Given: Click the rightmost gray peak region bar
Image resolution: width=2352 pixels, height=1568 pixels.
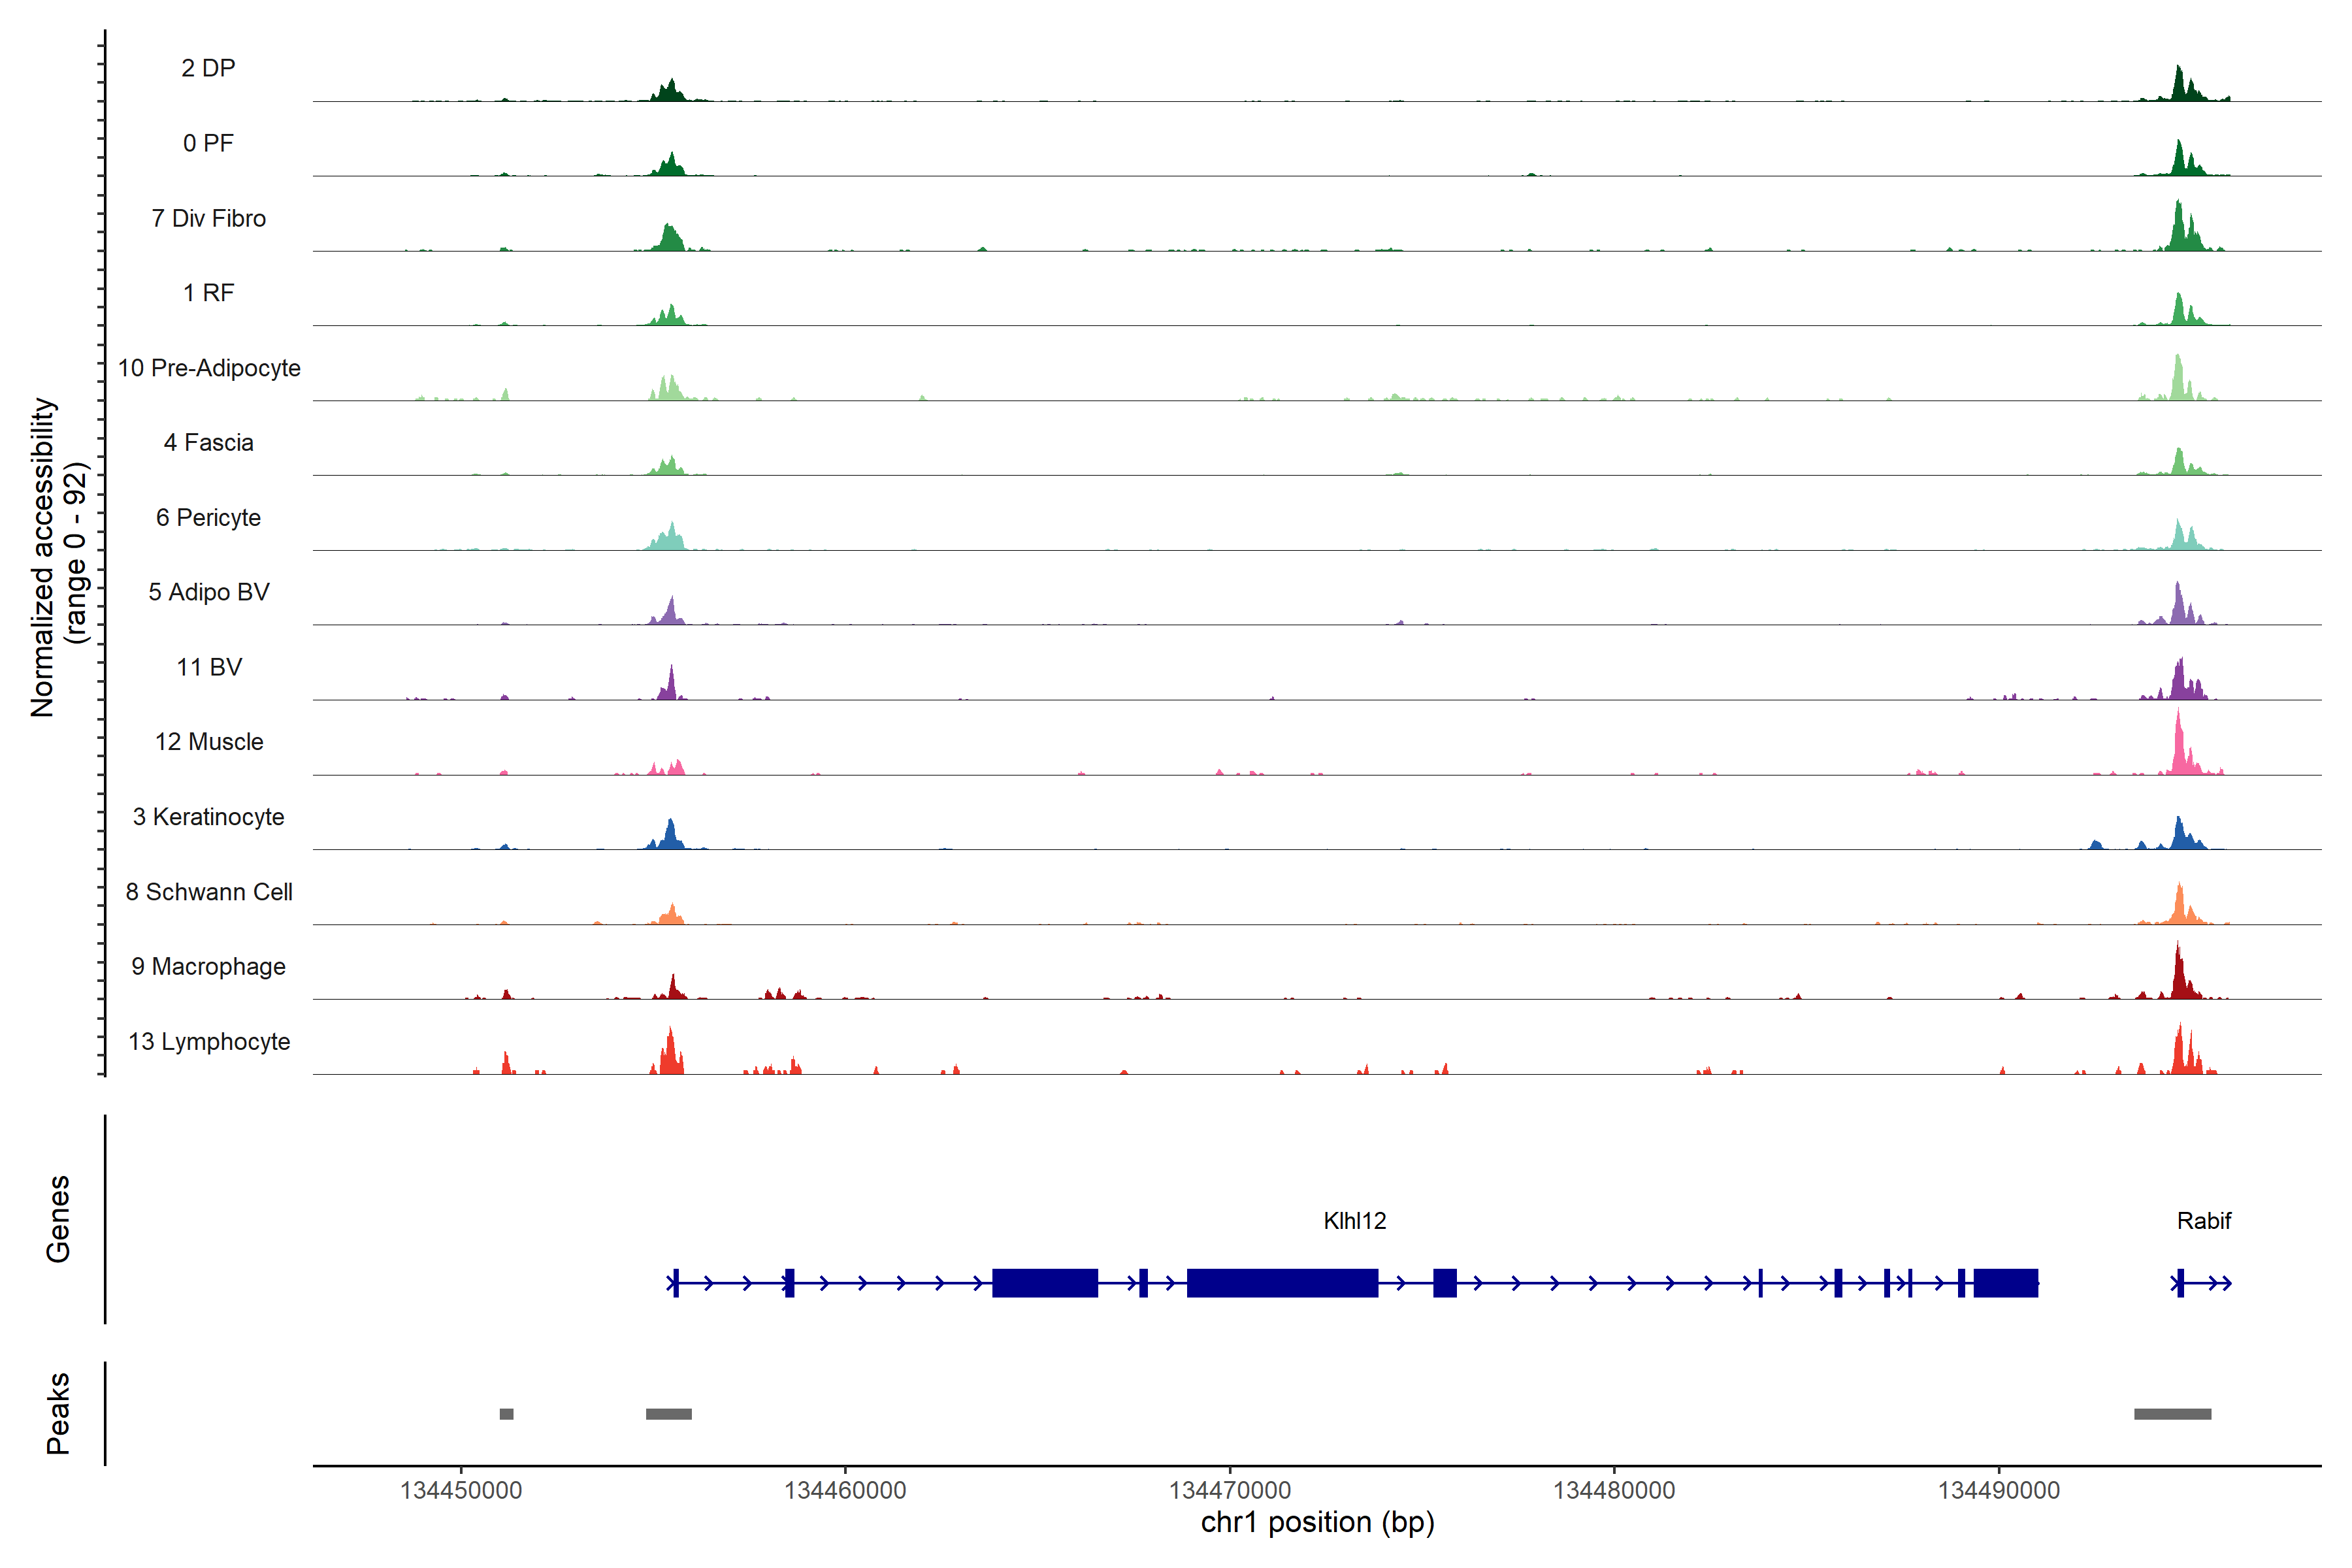Looking at the screenshot, I should 2172,1414.
